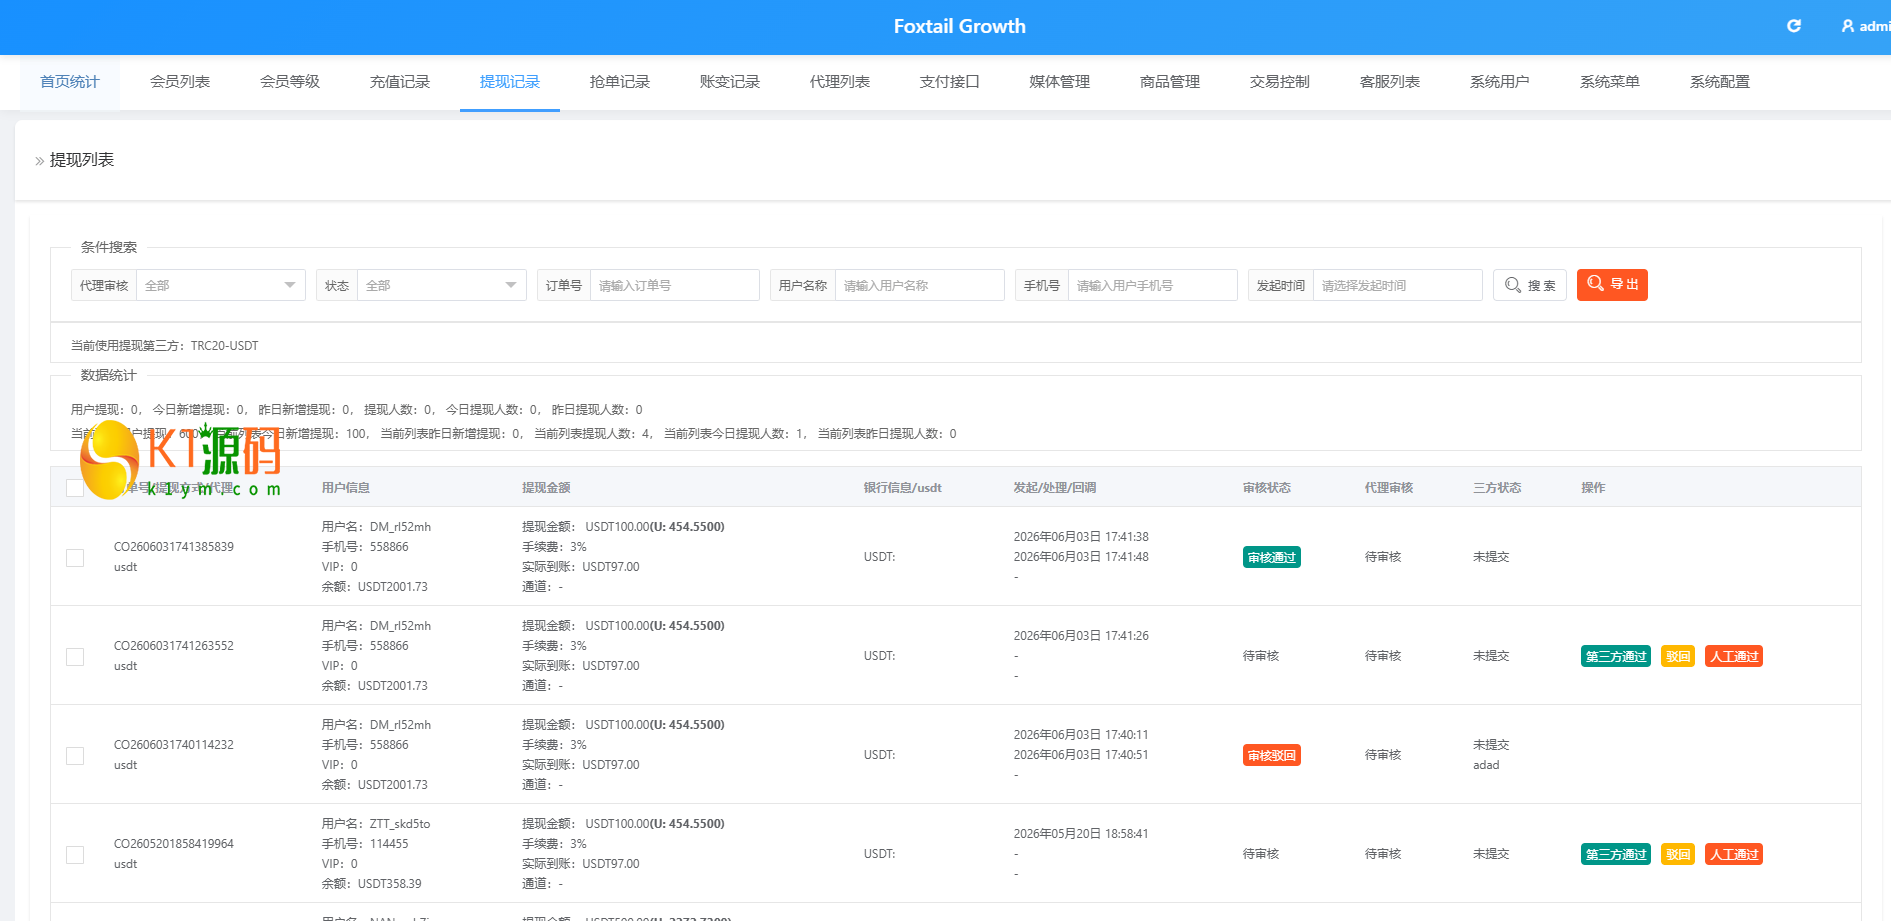1891x921 pixels.
Task: Check the row CO2606031741263552 checkbox
Action: (75, 656)
